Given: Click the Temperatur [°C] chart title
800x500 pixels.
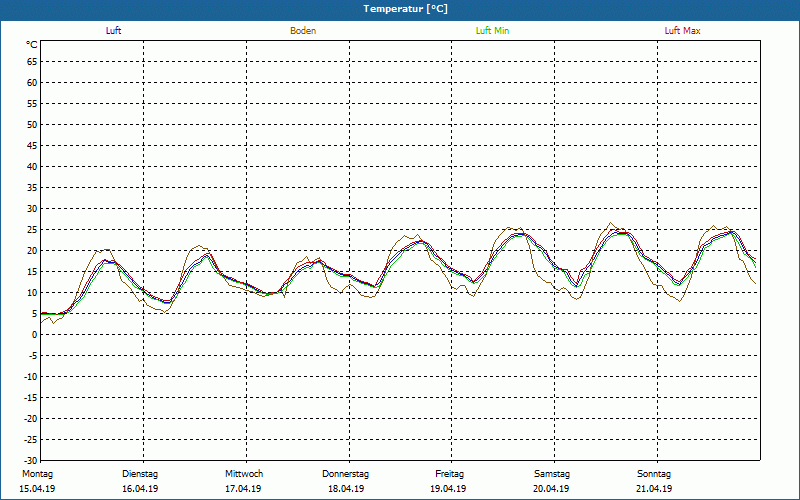Looking at the screenshot, I should [406, 9].
